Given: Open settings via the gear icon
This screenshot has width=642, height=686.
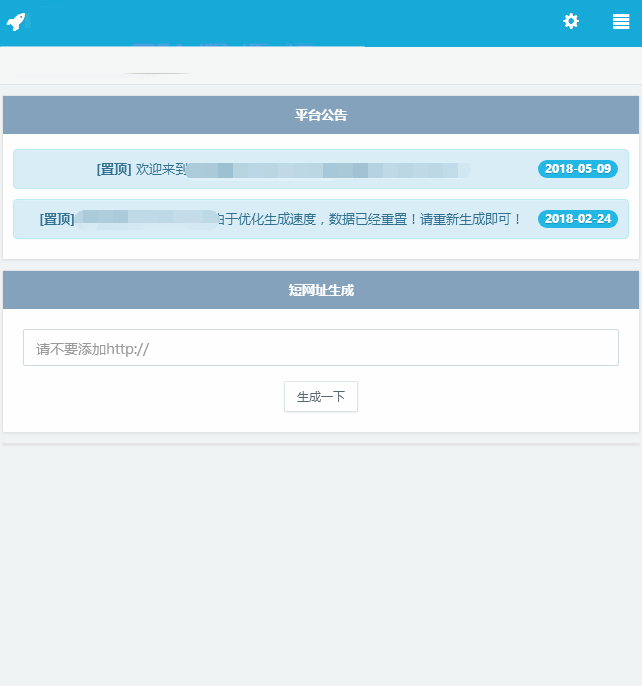Looking at the screenshot, I should click(571, 21).
